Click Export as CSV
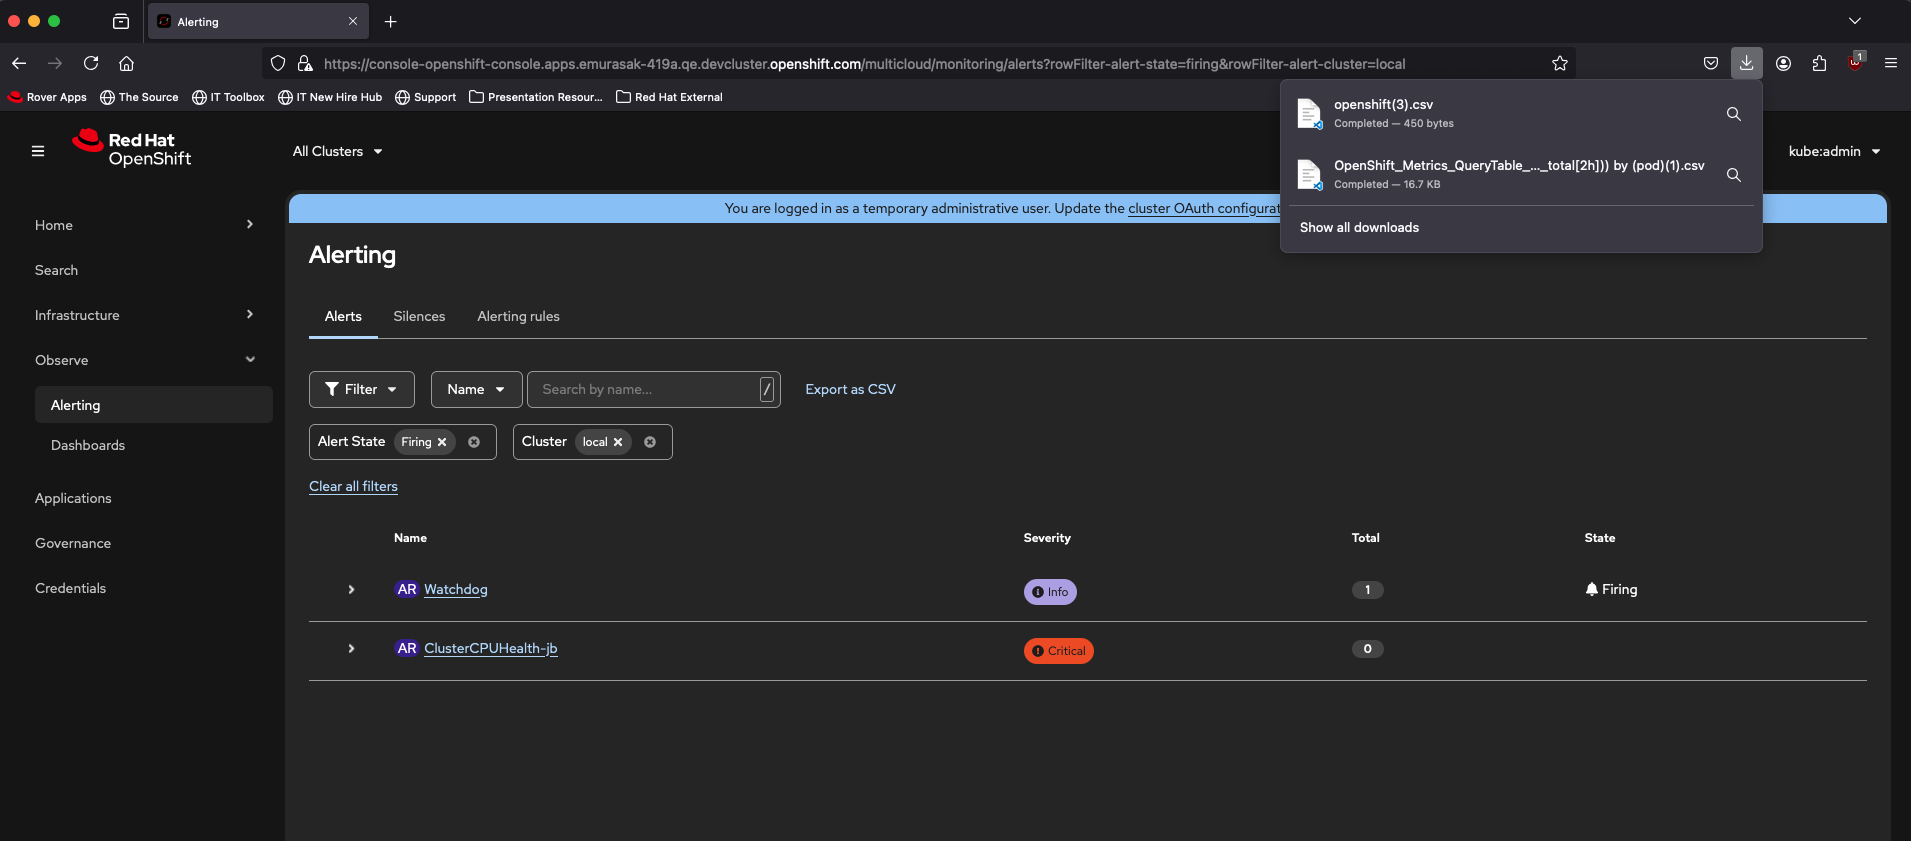Screen dimensions: 1911x841 coord(850,389)
